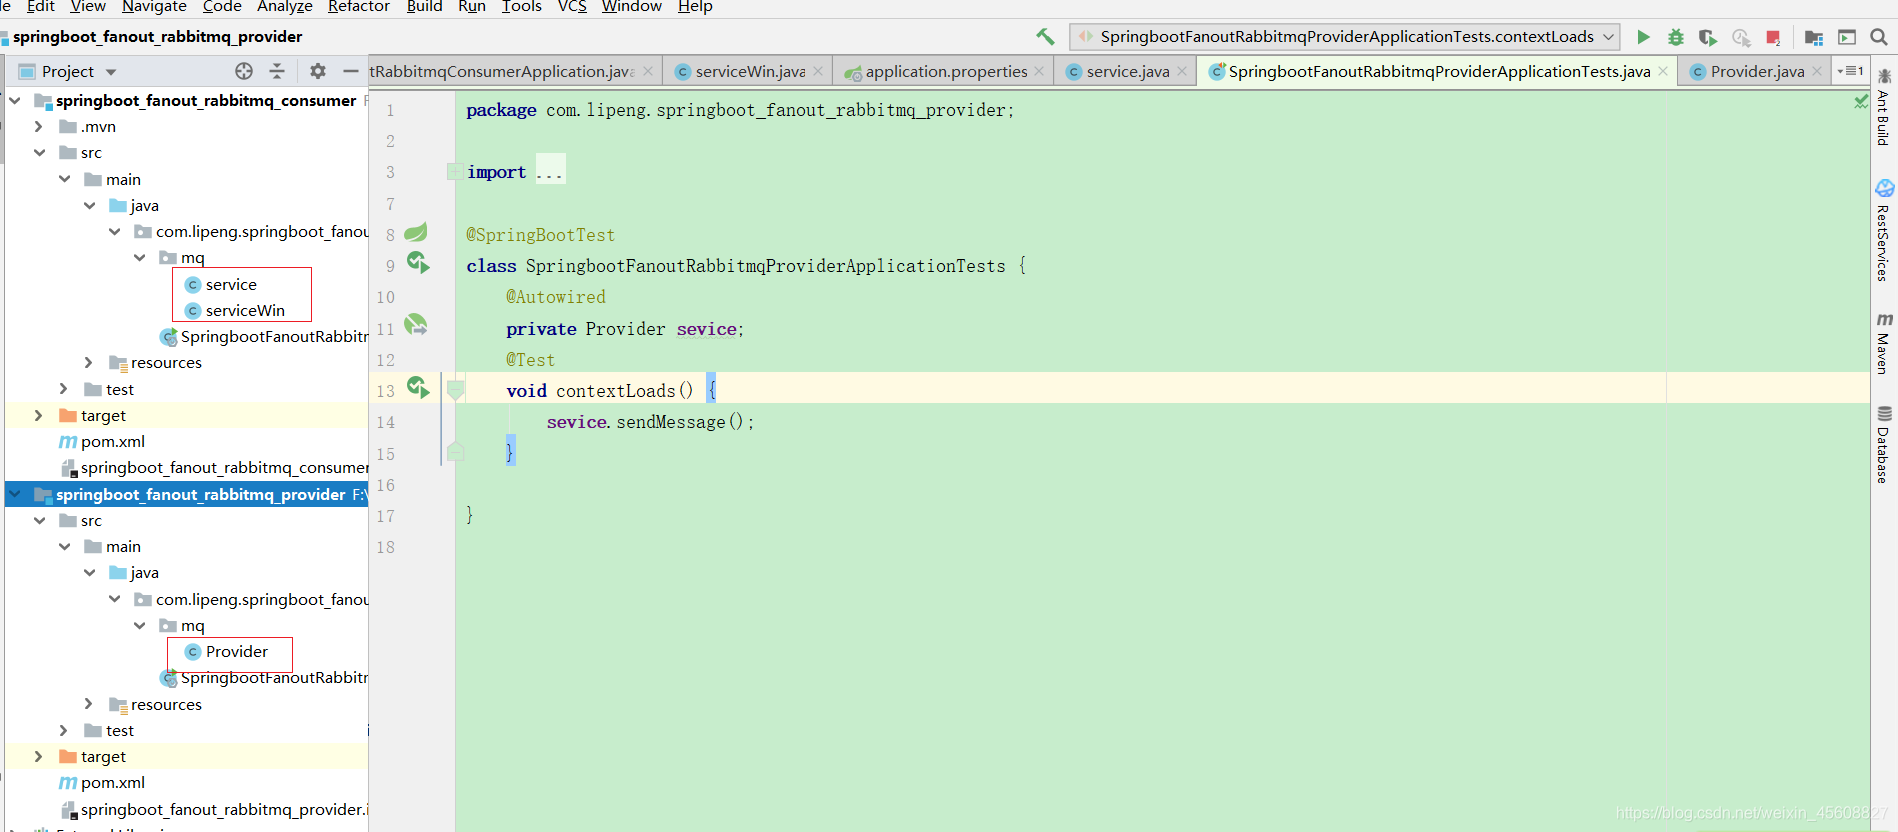Open the Analyze menu
Screen dimensions: 1898x832
(285, 7)
